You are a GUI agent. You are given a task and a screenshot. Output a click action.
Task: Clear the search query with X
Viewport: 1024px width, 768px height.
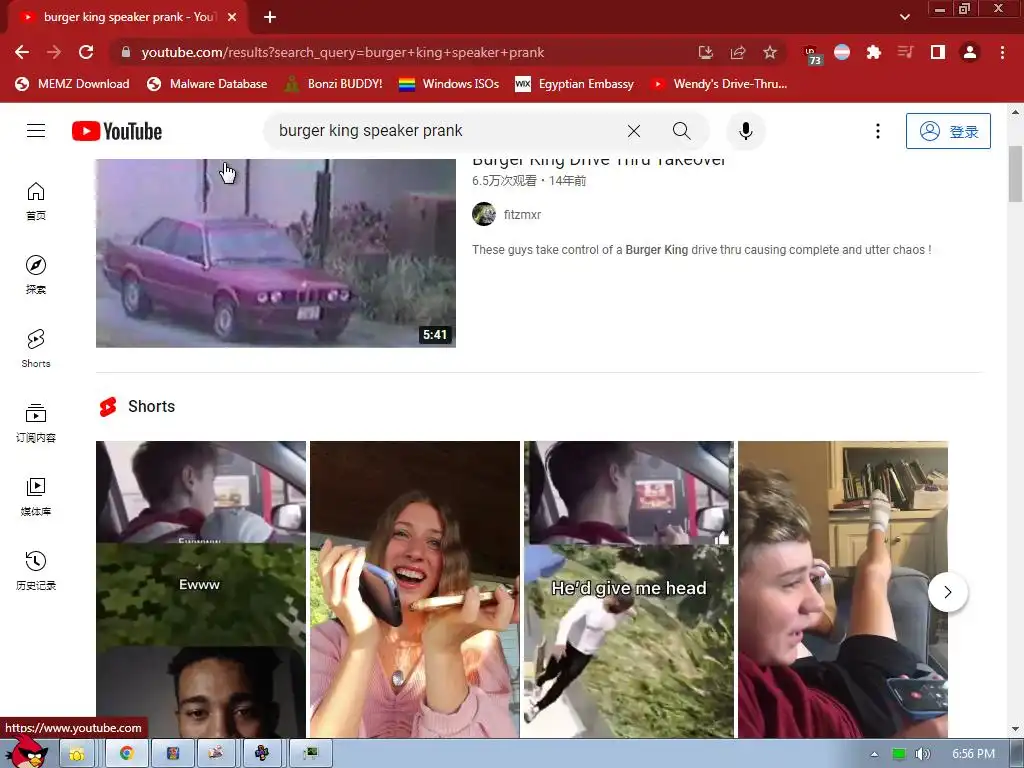(x=633, y=131)
